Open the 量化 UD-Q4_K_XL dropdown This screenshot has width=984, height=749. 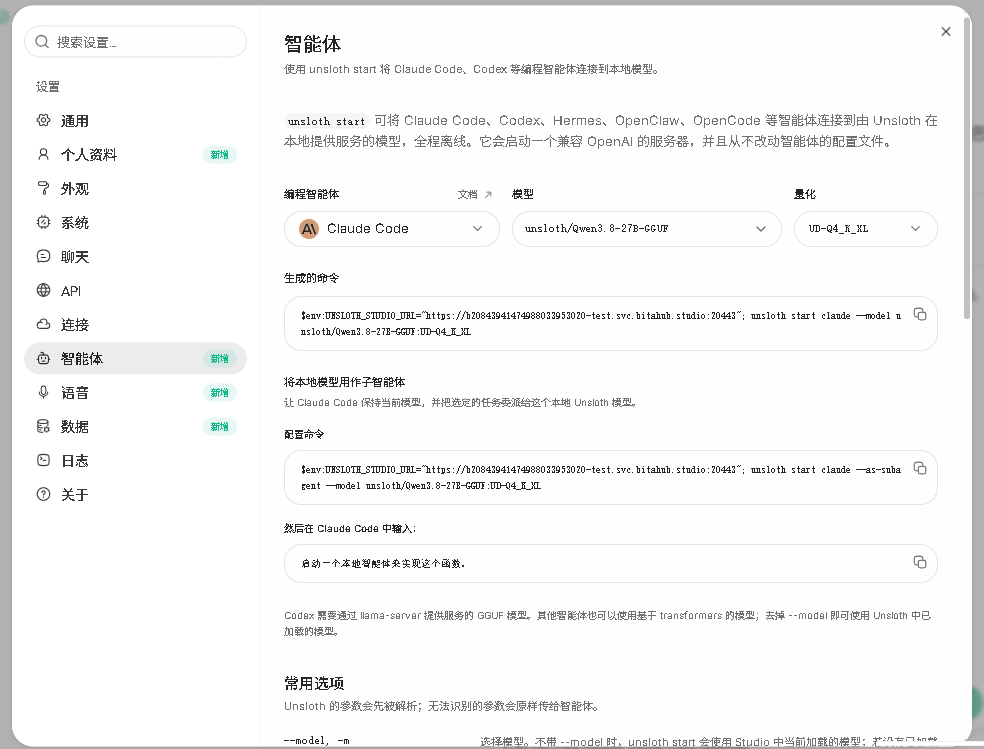pos(865,229)
